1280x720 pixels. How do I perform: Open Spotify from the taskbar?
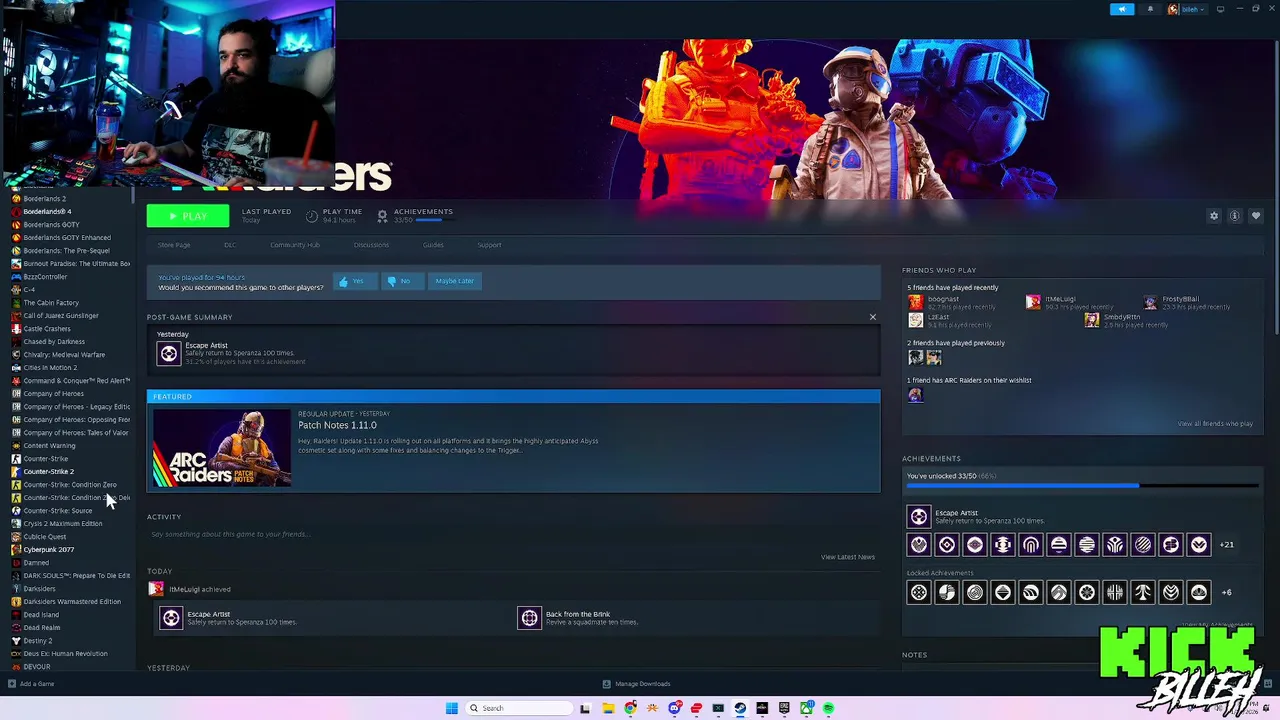pos(828,708)
